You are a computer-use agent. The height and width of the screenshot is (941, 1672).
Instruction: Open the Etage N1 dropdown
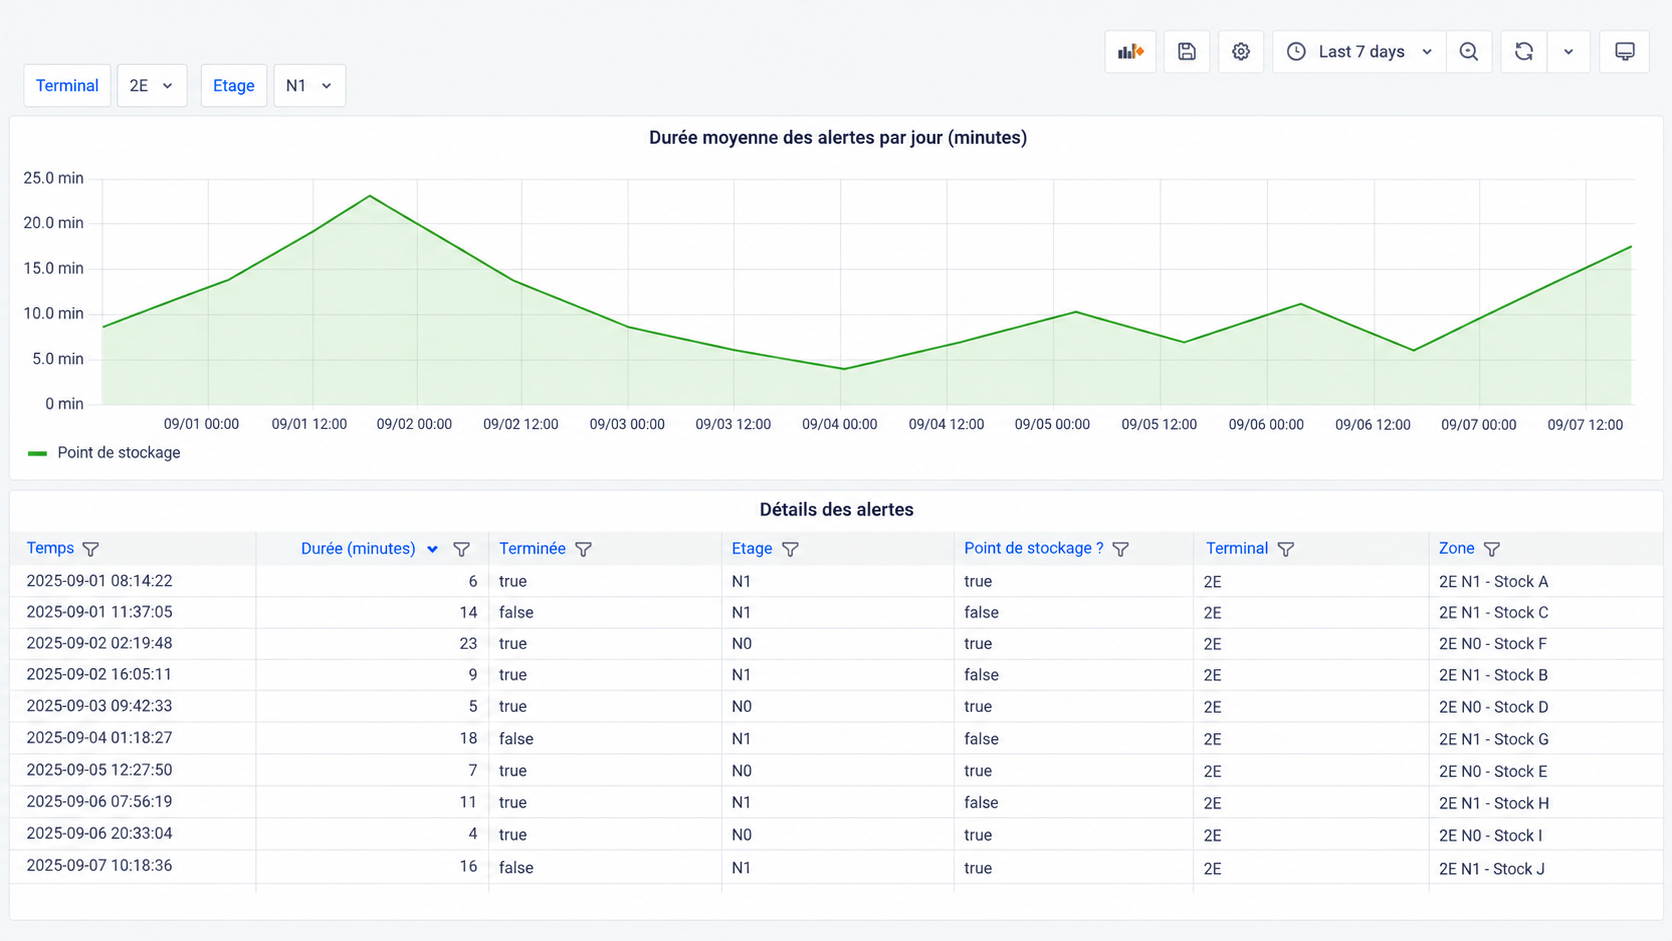point(309,86)
